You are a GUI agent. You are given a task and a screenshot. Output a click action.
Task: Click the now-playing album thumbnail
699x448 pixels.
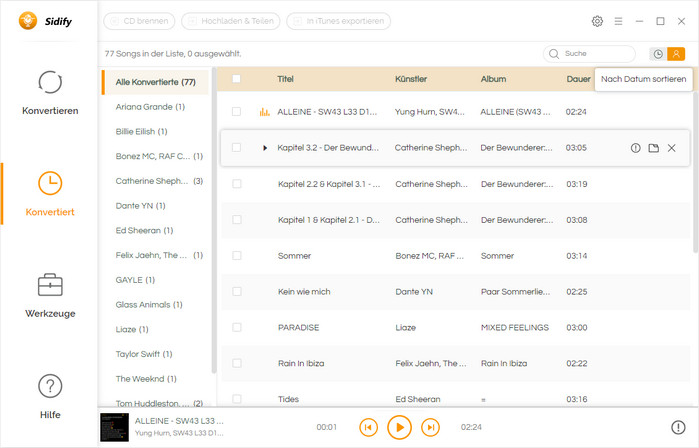coord(115,427)
